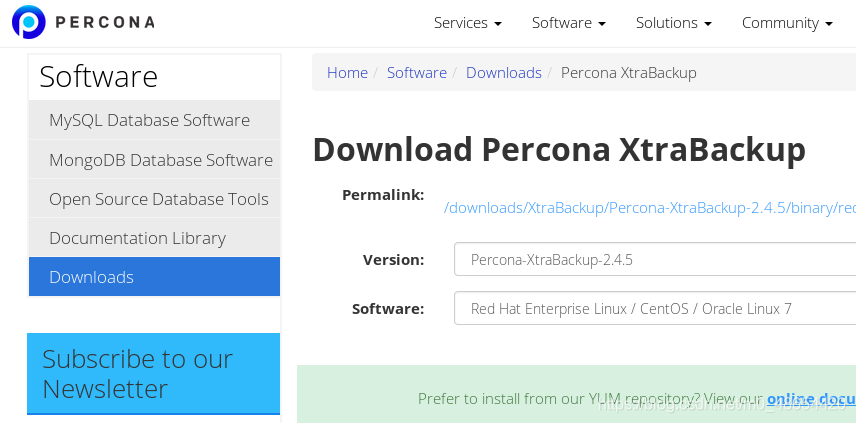
Task: Follow the XtraBackup permalink URL
Action: [650, 208]
